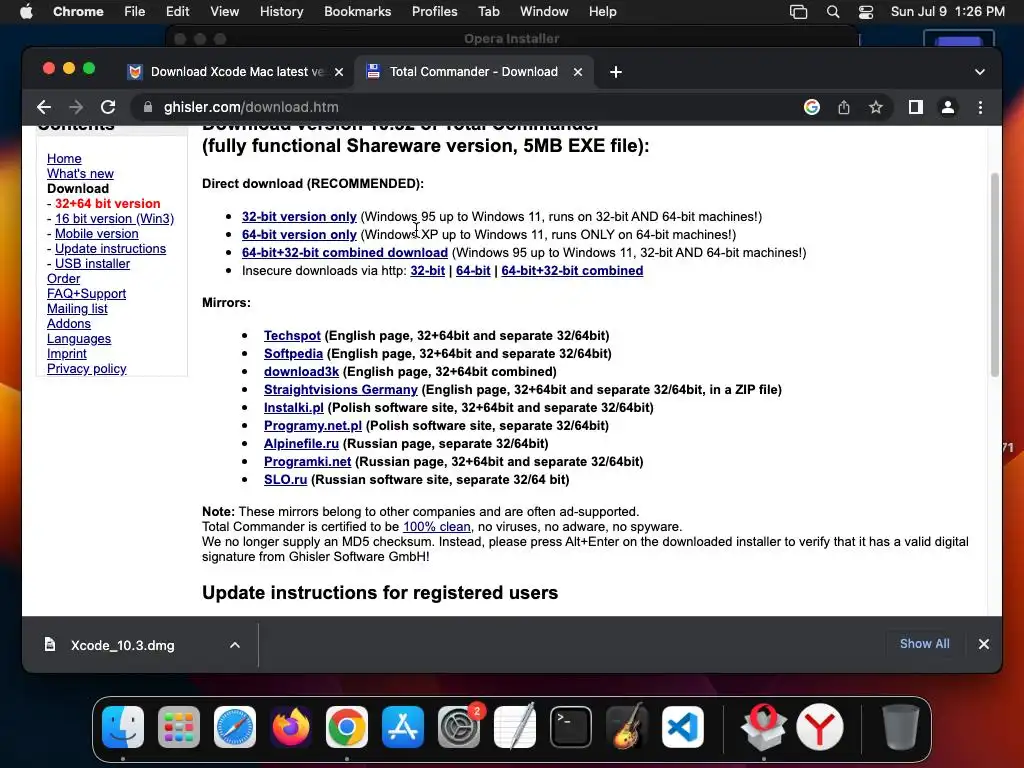The image size is (1024, 768).
Task: Open What's new sidebar link
Action: 80,174
